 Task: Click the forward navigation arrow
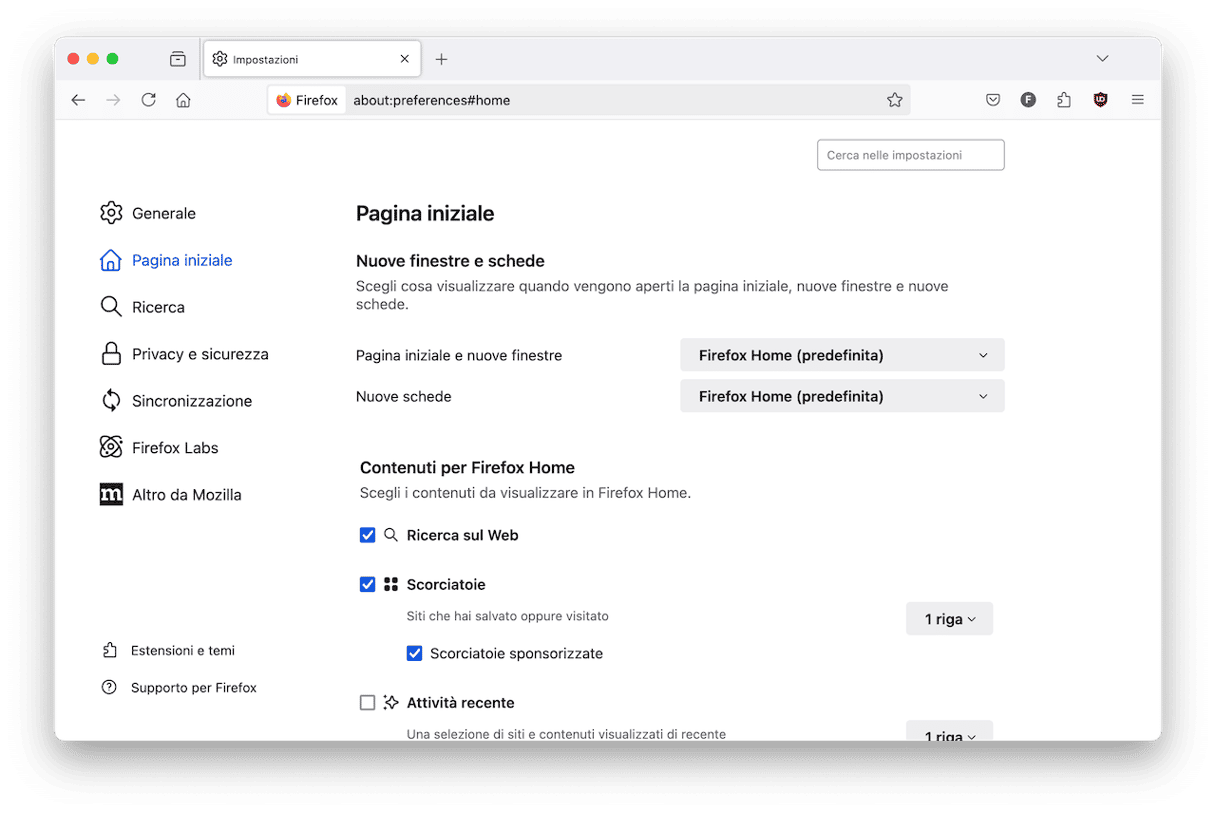click(x=113, y=100)
